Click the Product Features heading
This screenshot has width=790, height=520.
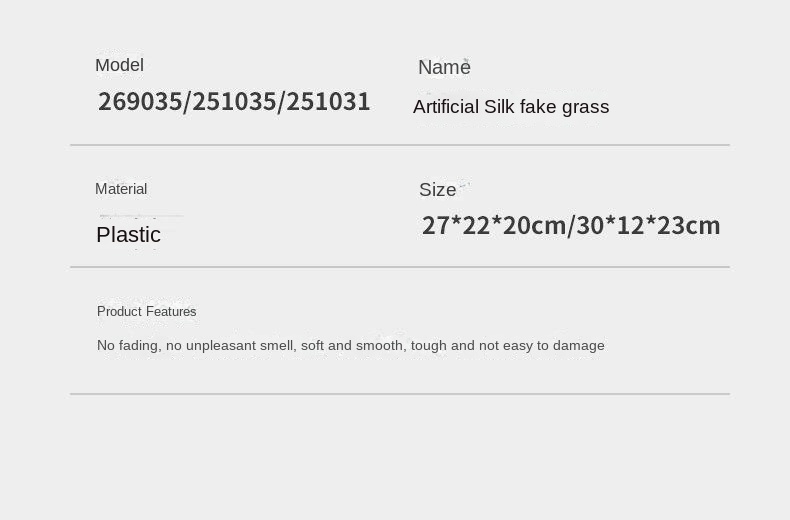(147, 311)
